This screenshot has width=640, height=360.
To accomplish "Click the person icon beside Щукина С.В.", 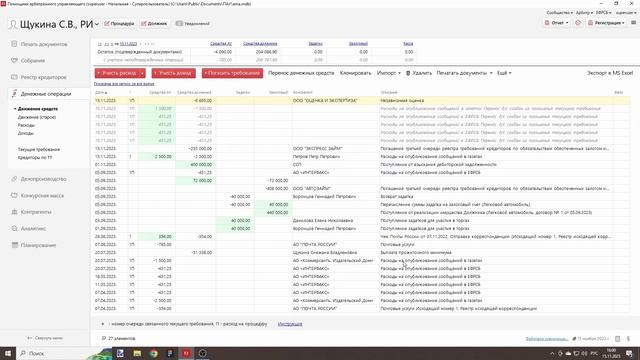I will tap(13, 24).
